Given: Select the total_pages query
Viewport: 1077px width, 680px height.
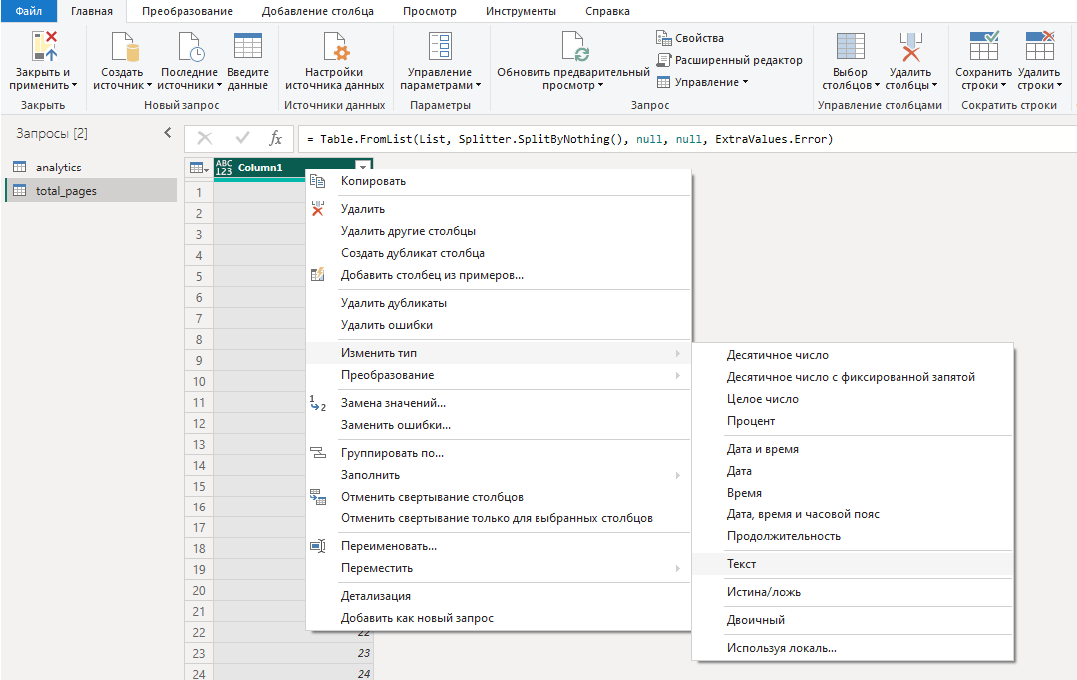Looking at the screenshot, I should pyautogui.click(x=91, y=191).
